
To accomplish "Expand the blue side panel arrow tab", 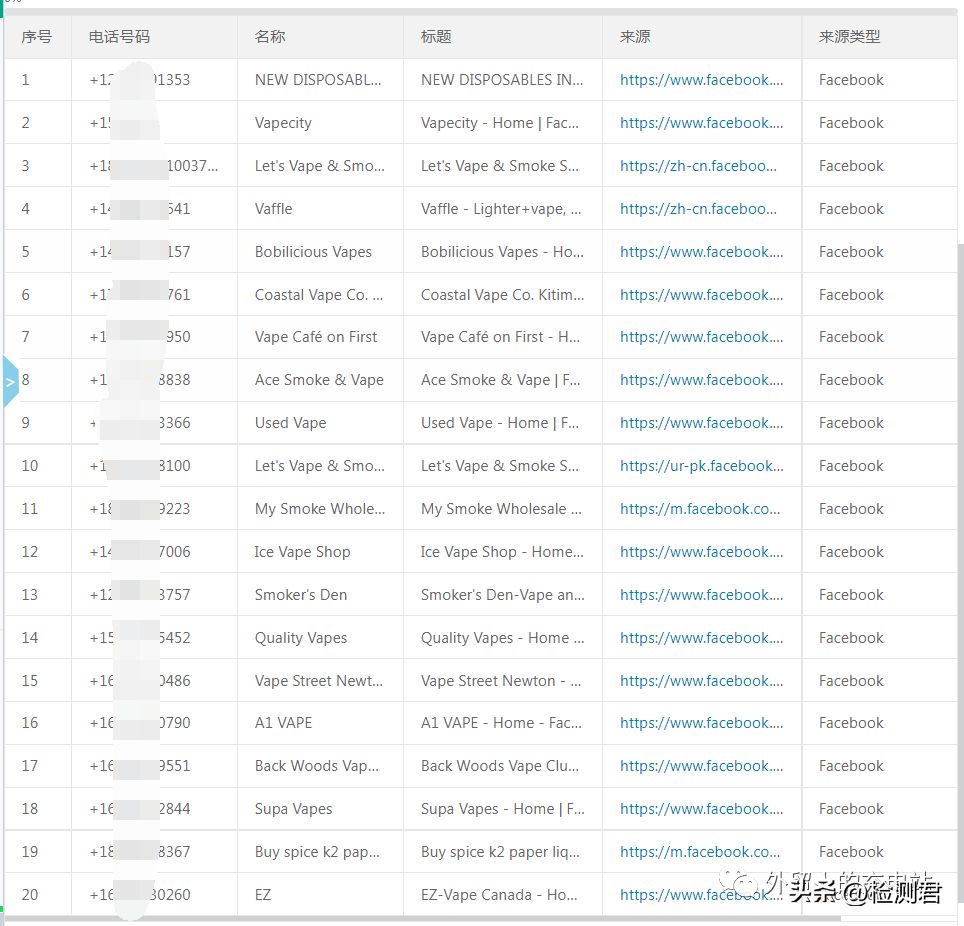I will tap(10, 382).
